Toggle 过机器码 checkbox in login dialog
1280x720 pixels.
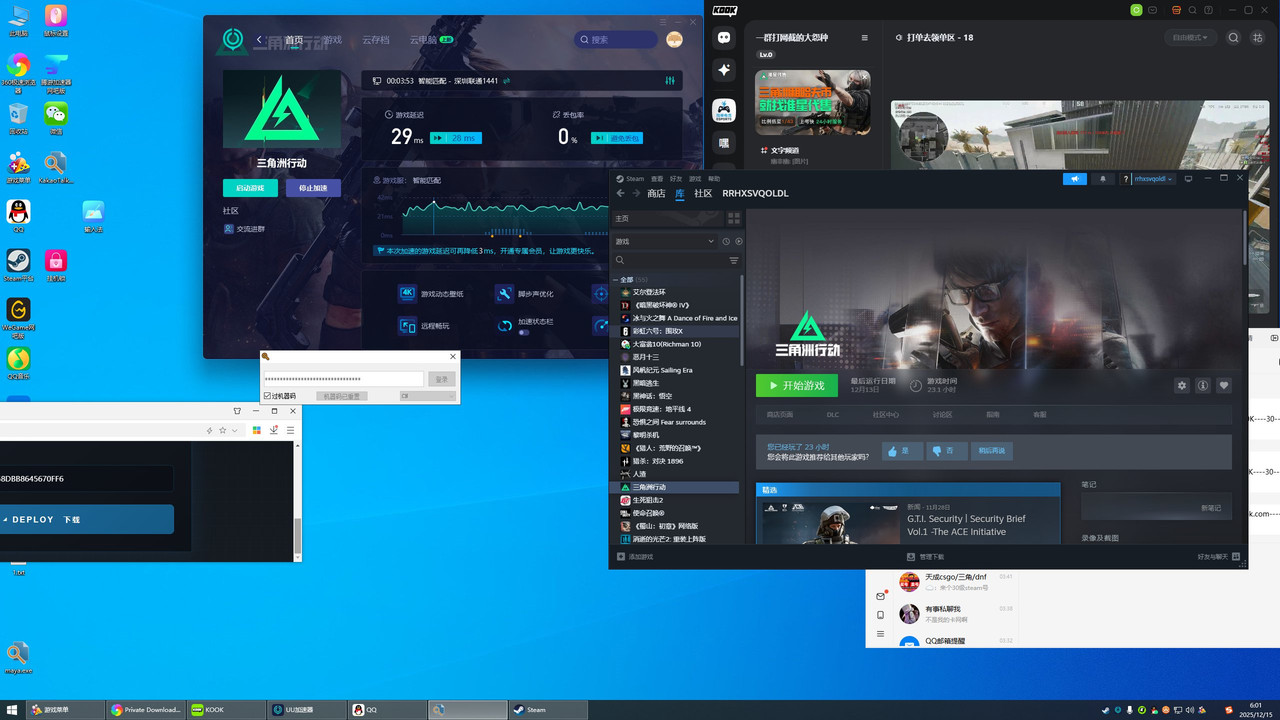(x=267, y=396)
